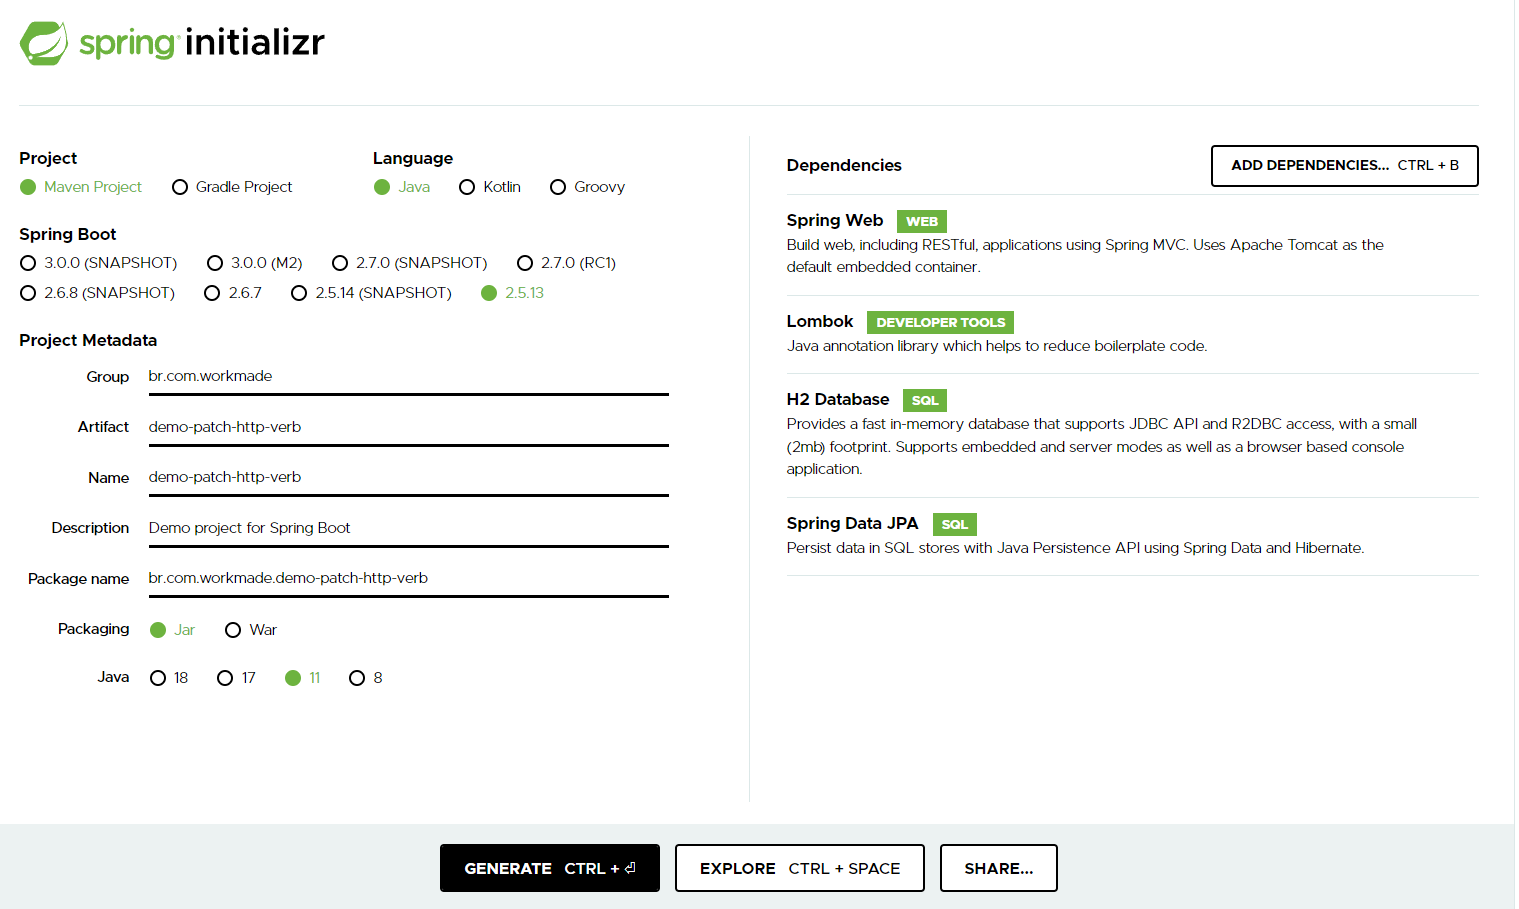Click the Spring Data JPA dependency entry
This screenshot has height=909, width=1519.
tap(1132, 536)
